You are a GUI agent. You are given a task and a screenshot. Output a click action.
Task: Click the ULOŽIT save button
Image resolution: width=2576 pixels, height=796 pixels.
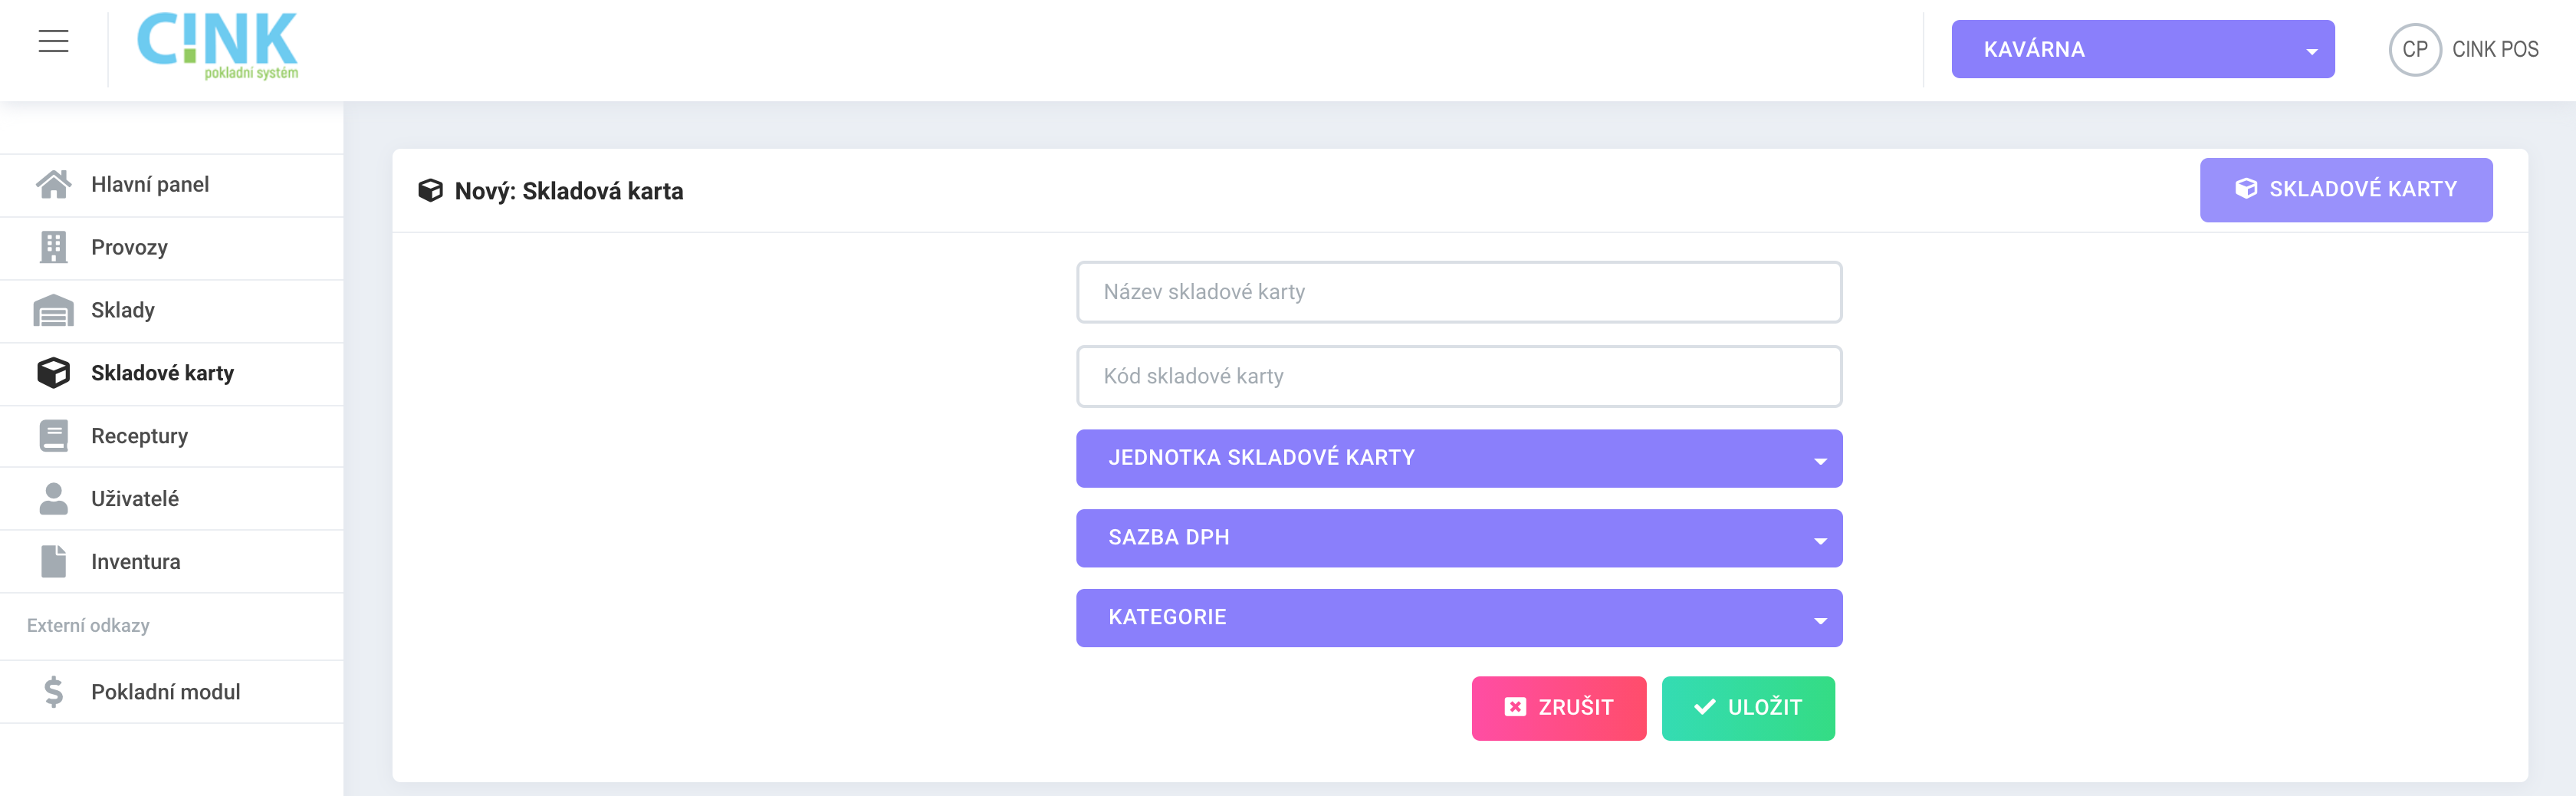pos(1747,708)
